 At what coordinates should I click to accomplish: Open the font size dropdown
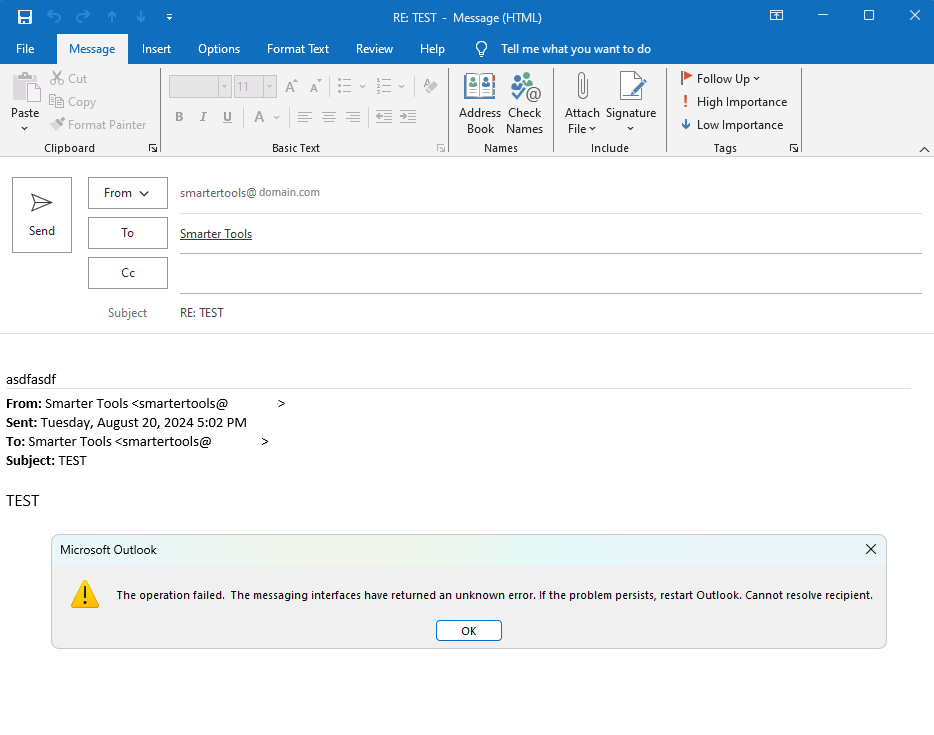(271, 87)
